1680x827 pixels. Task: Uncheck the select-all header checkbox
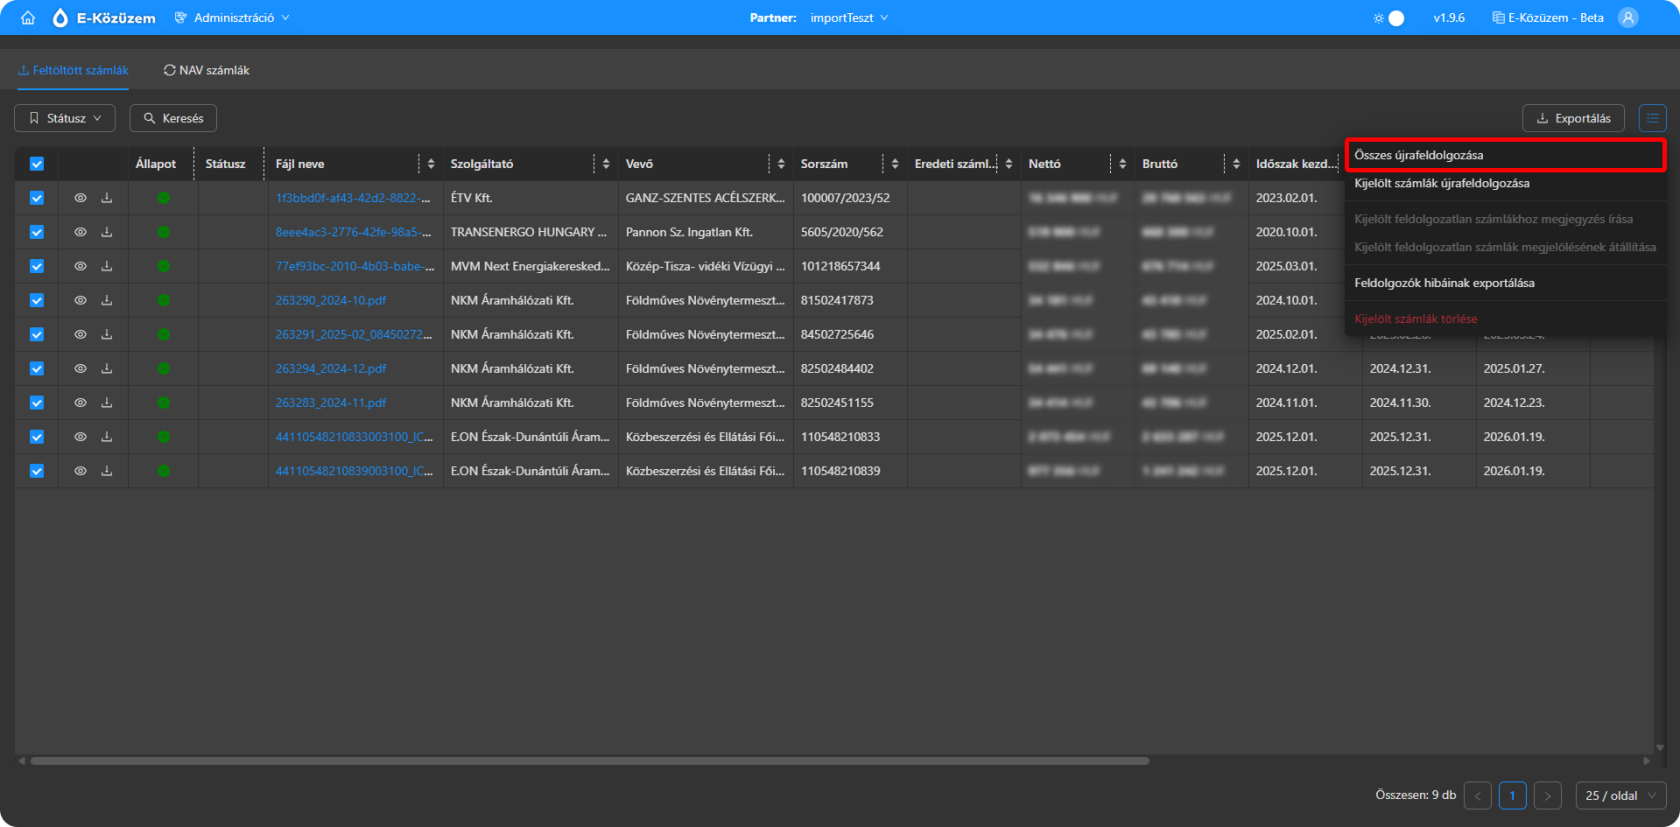point(37,164)
